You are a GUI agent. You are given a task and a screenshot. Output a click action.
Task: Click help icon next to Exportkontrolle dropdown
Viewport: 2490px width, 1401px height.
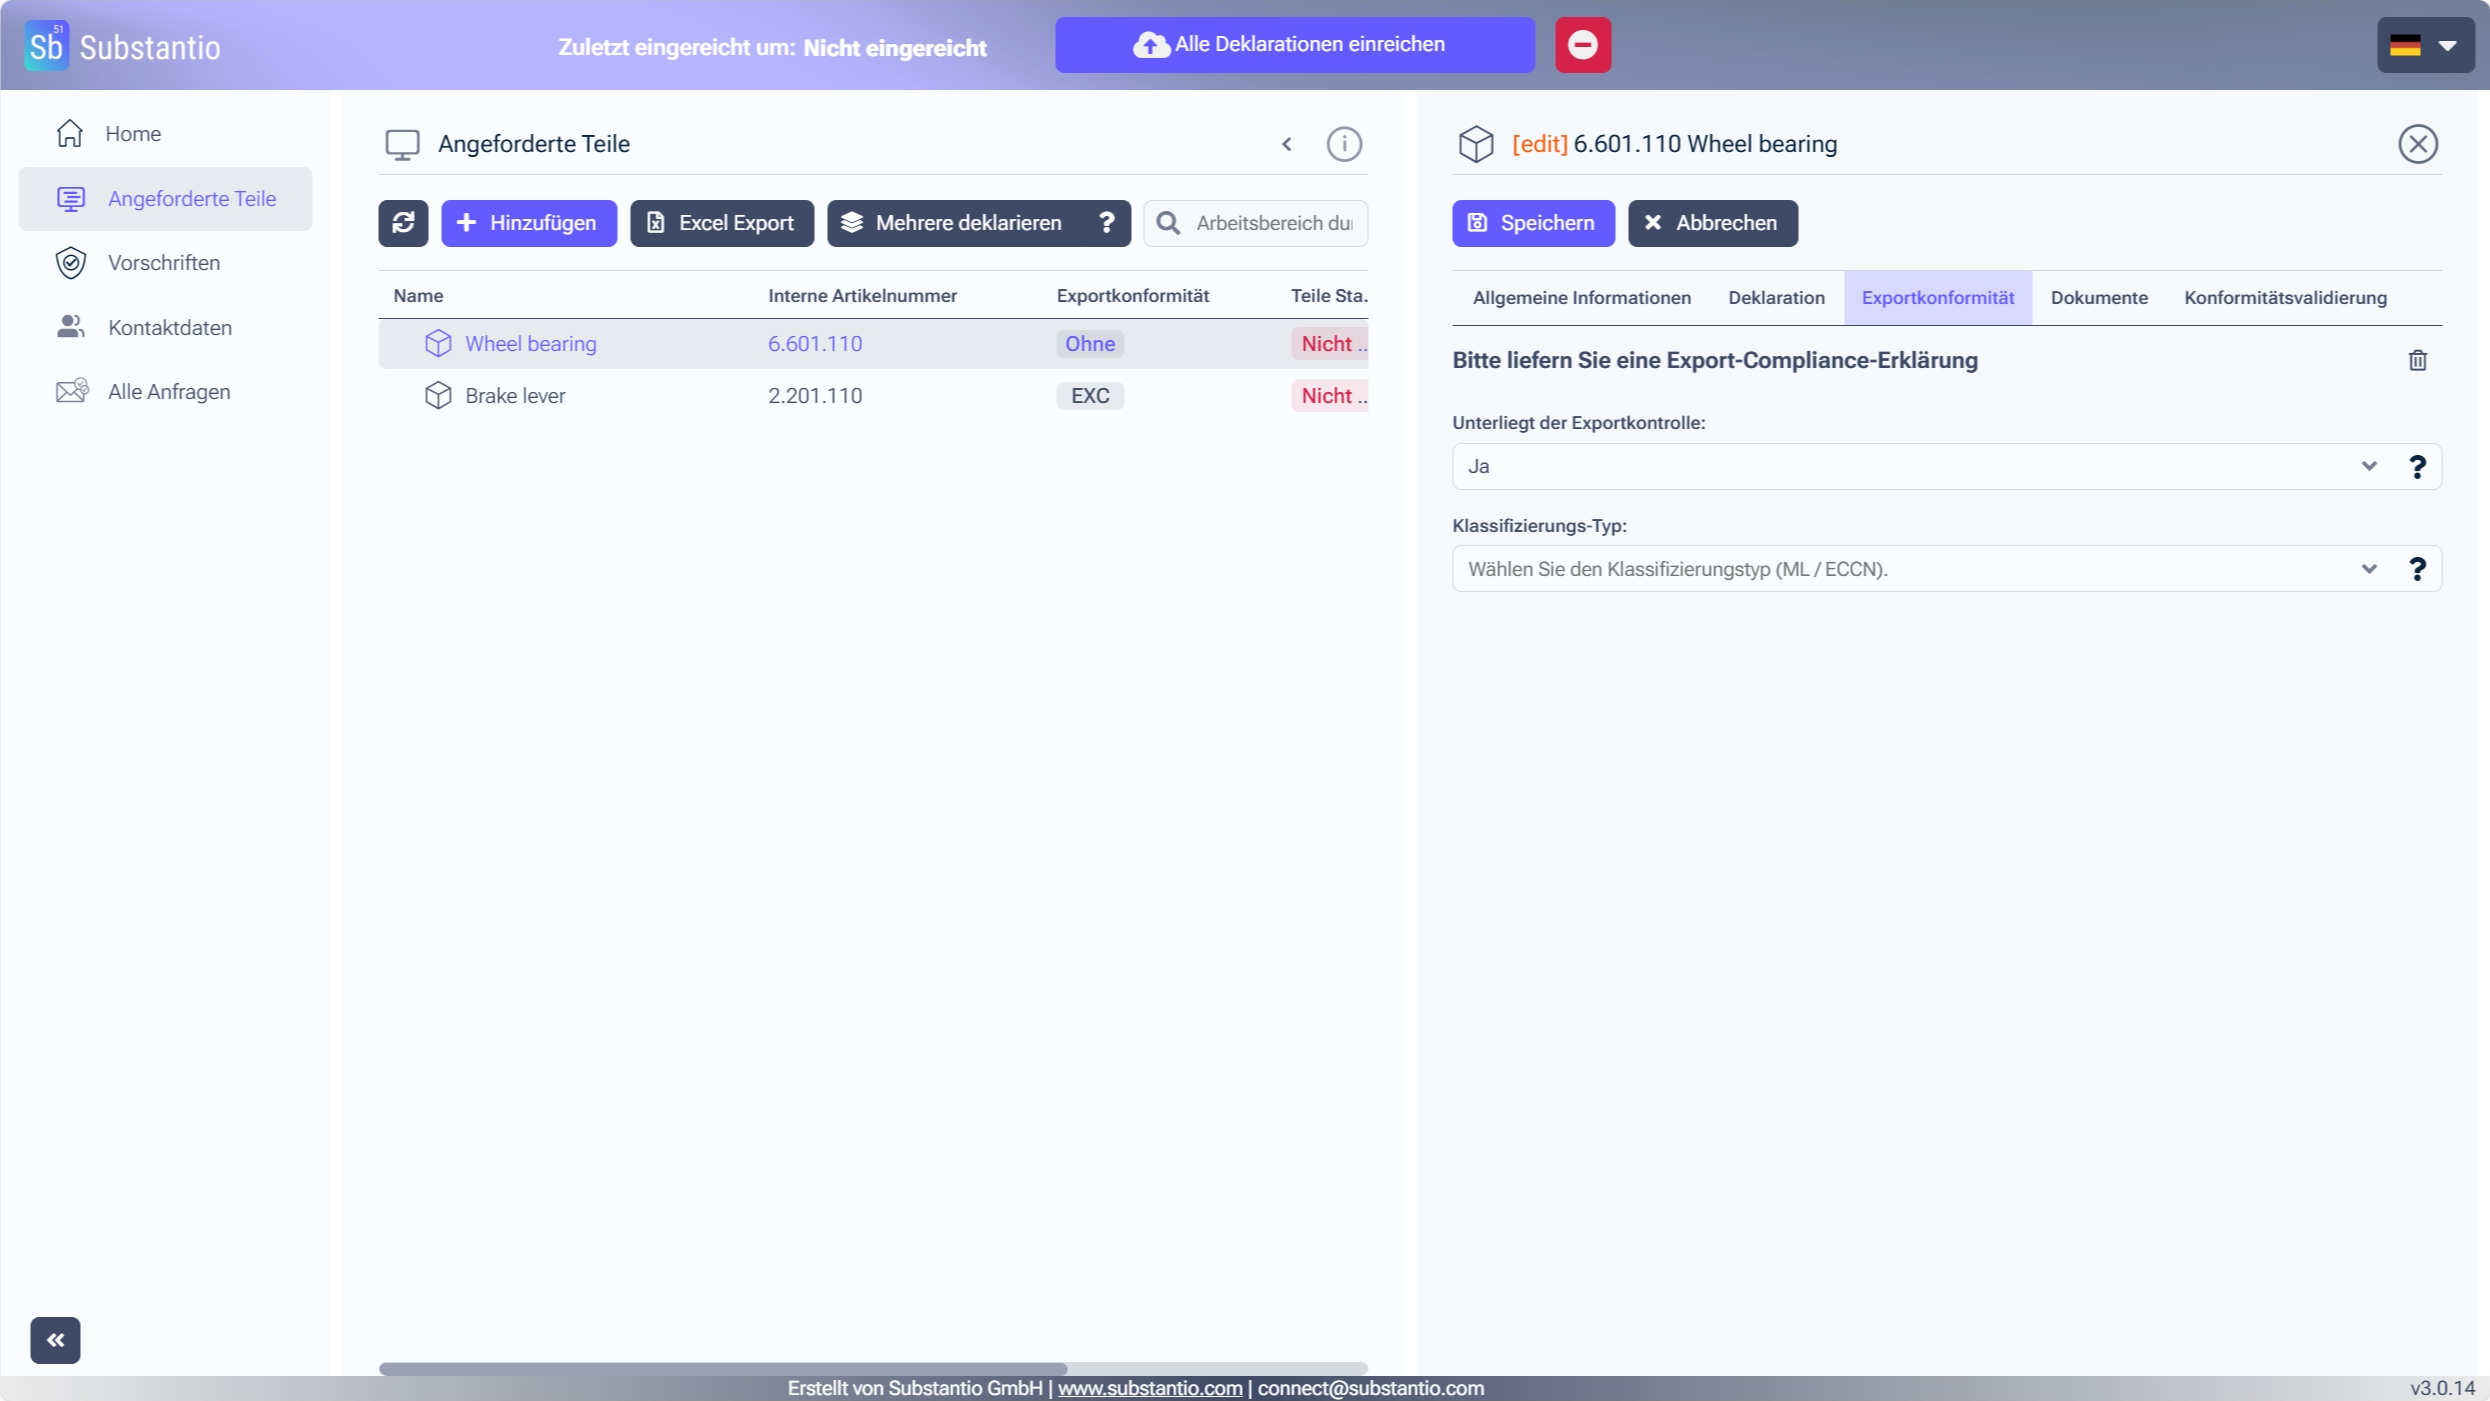[x=2417, y=467]
